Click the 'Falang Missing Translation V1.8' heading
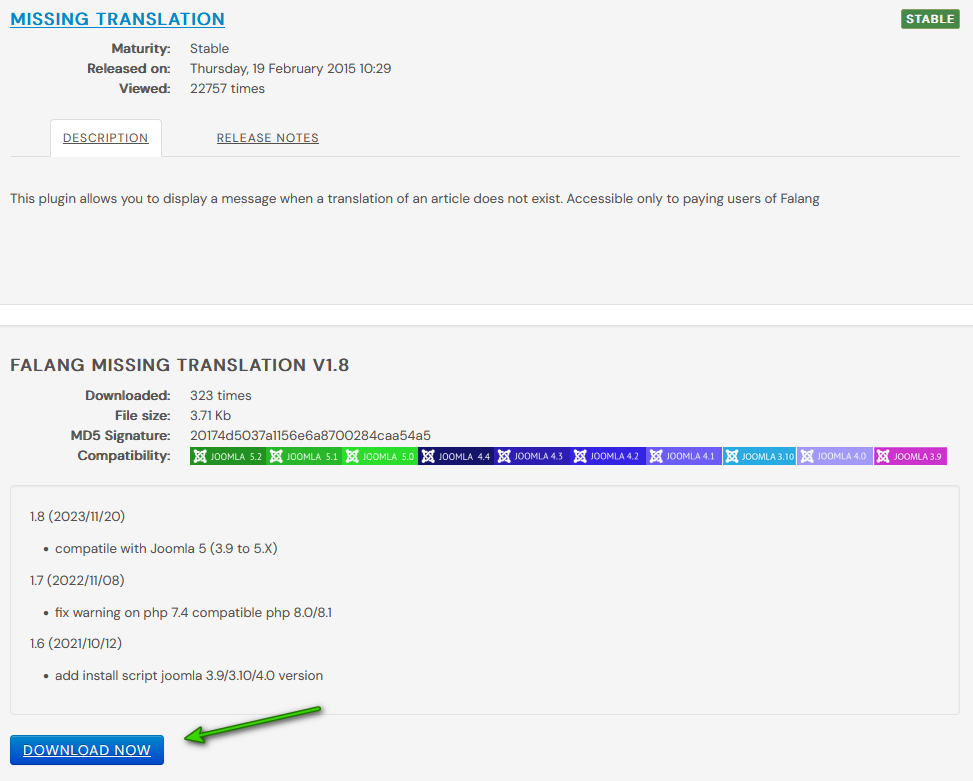Image resolution: width=973 pixels, height=781 pixels. click(x=179, y=365)
